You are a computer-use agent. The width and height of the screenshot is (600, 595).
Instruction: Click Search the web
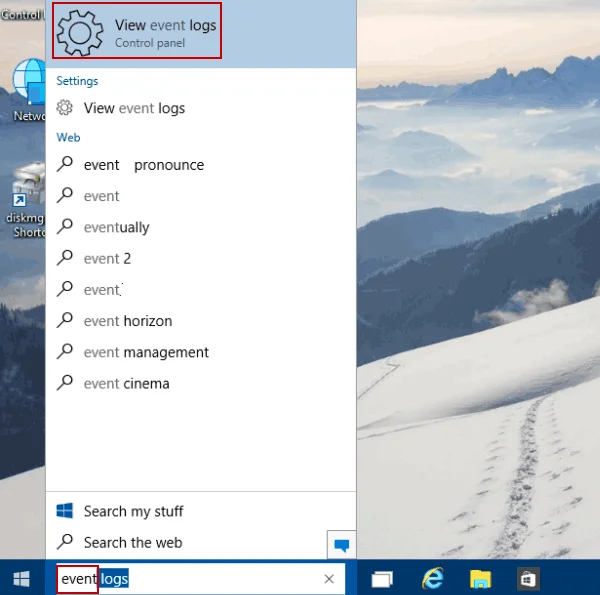(x=186, y=543)
